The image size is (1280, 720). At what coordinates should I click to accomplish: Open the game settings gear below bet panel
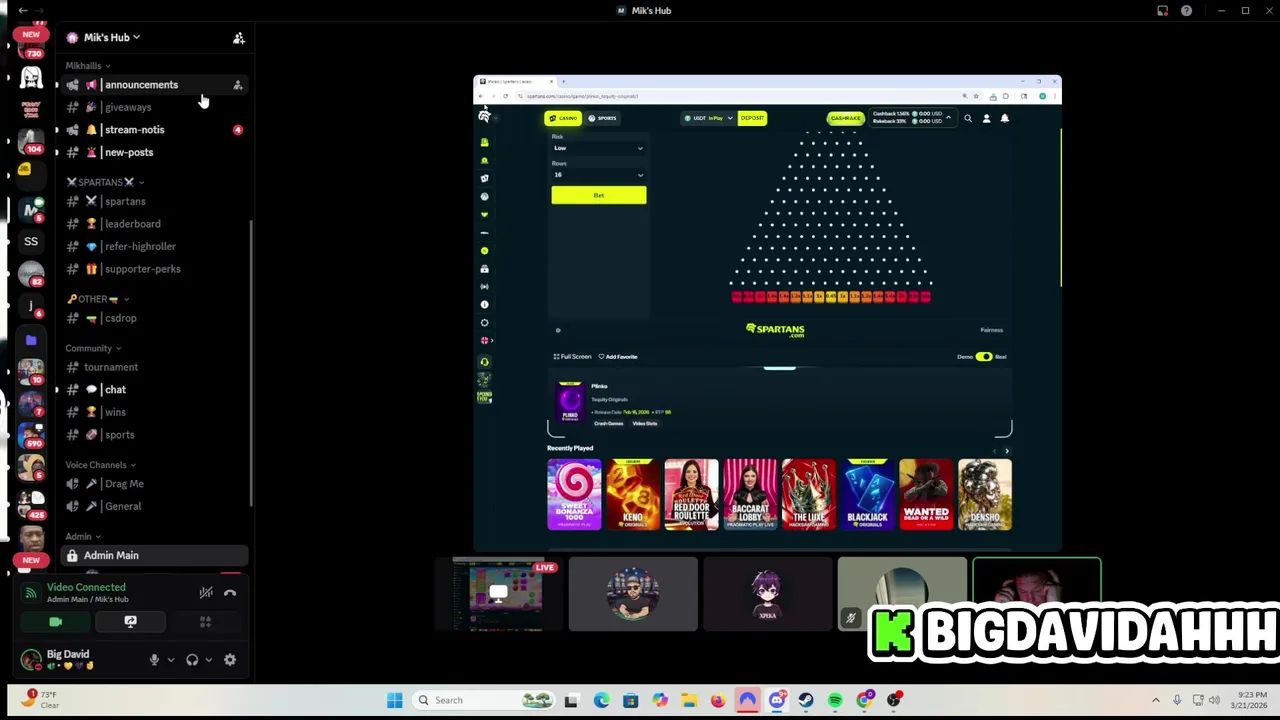tap(558, 330)
